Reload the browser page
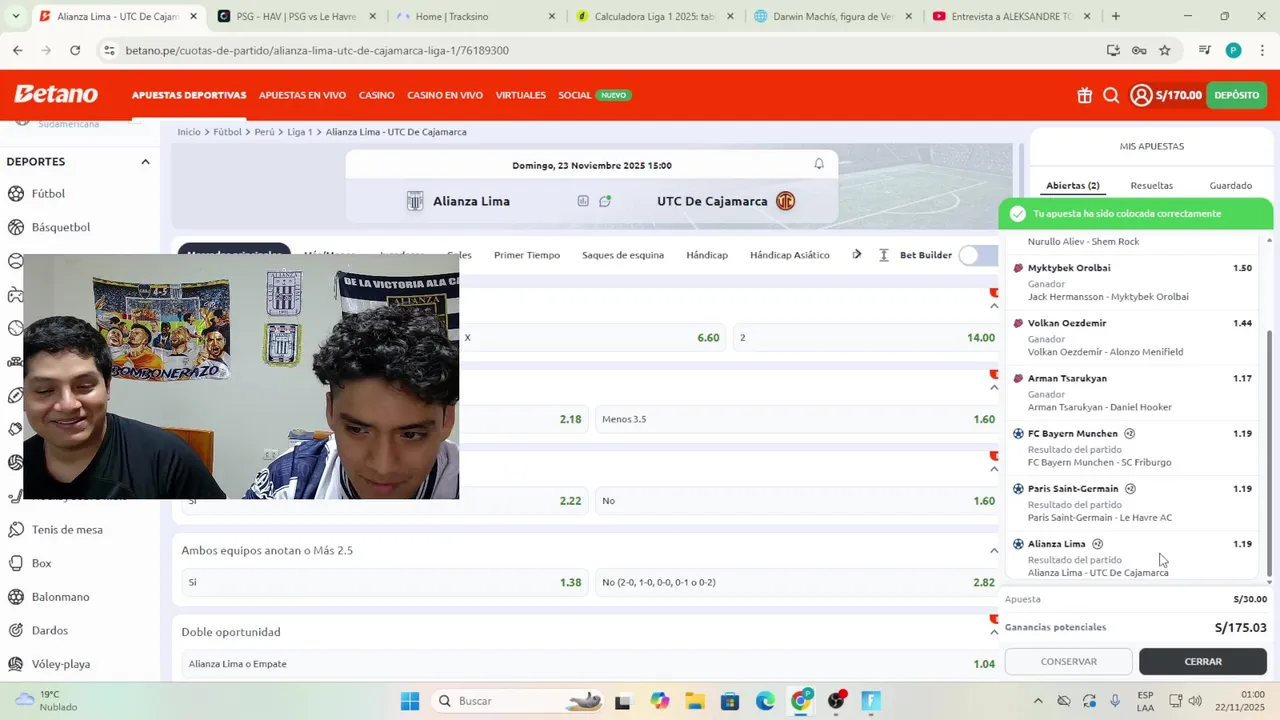 (75, 50)
